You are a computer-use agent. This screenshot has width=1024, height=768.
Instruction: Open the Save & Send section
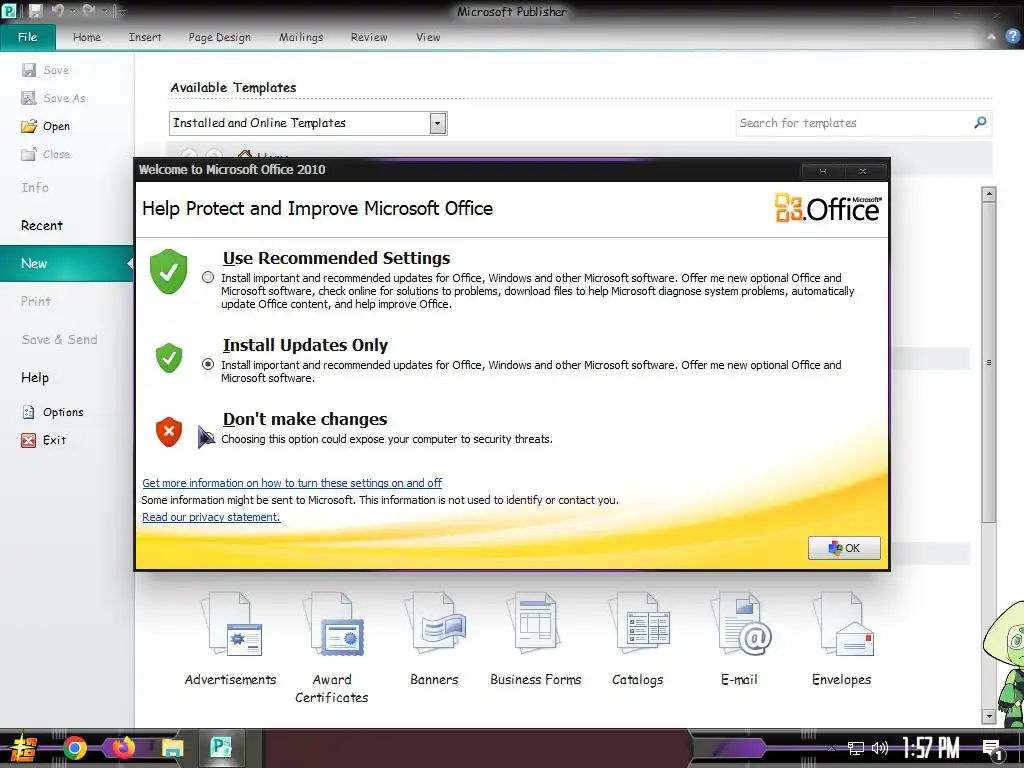point(59,340)
